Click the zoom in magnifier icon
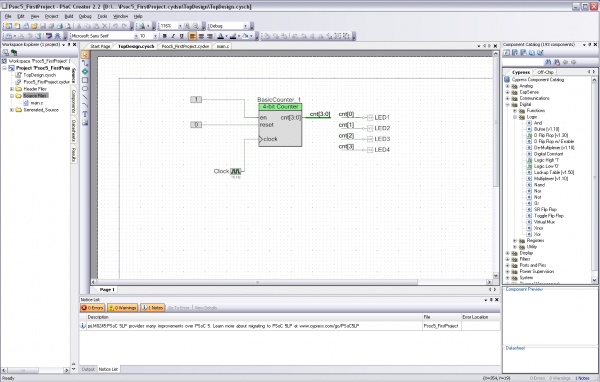 point(187,26)
